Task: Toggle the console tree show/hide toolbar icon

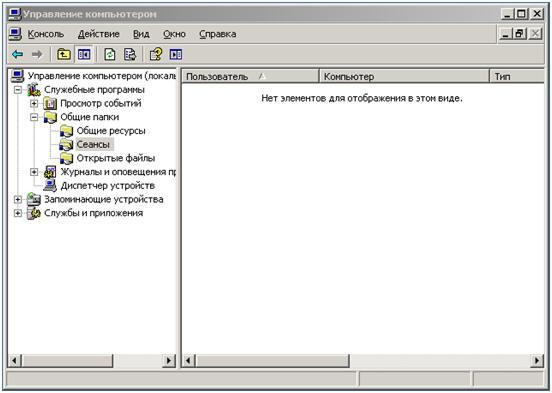Action: tap(84, 55)
